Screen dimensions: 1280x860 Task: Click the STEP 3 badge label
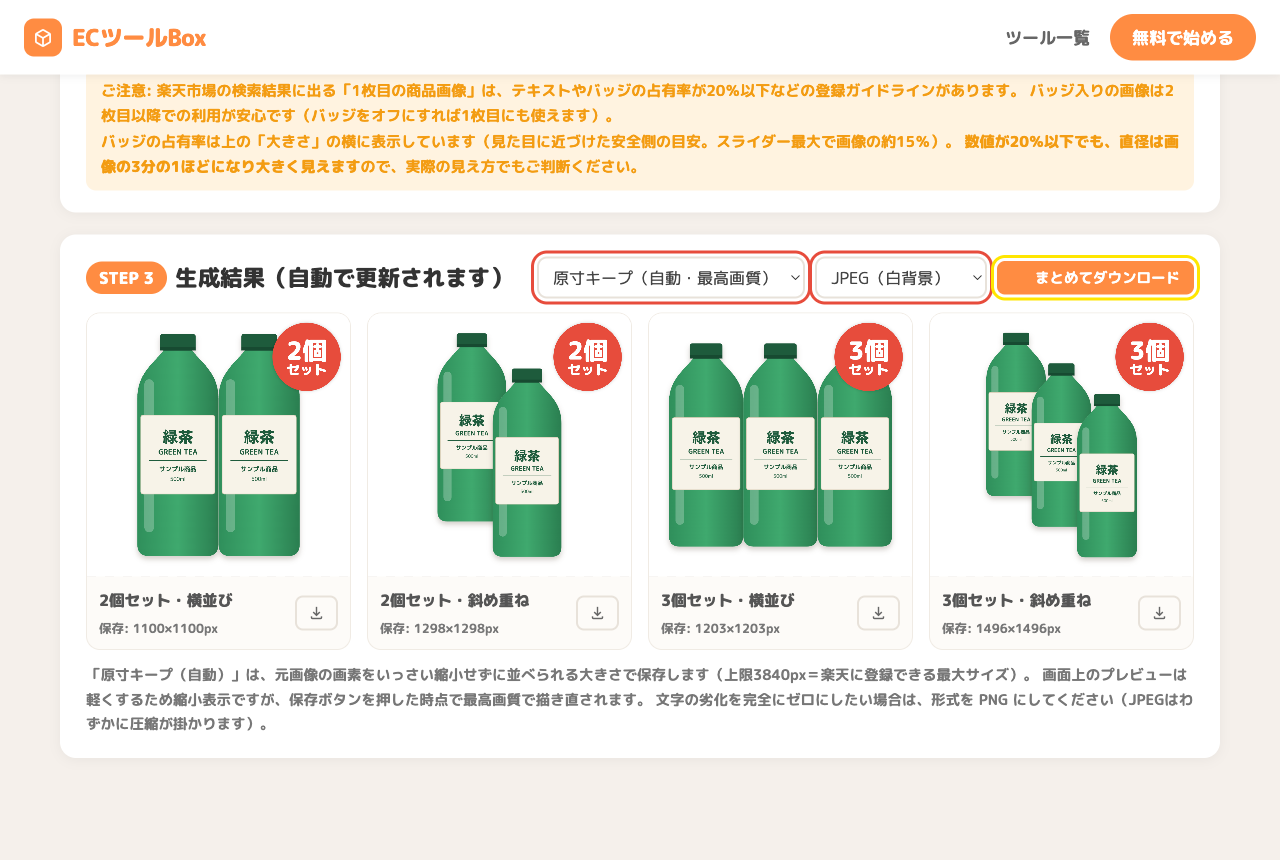tap(126, 278)
